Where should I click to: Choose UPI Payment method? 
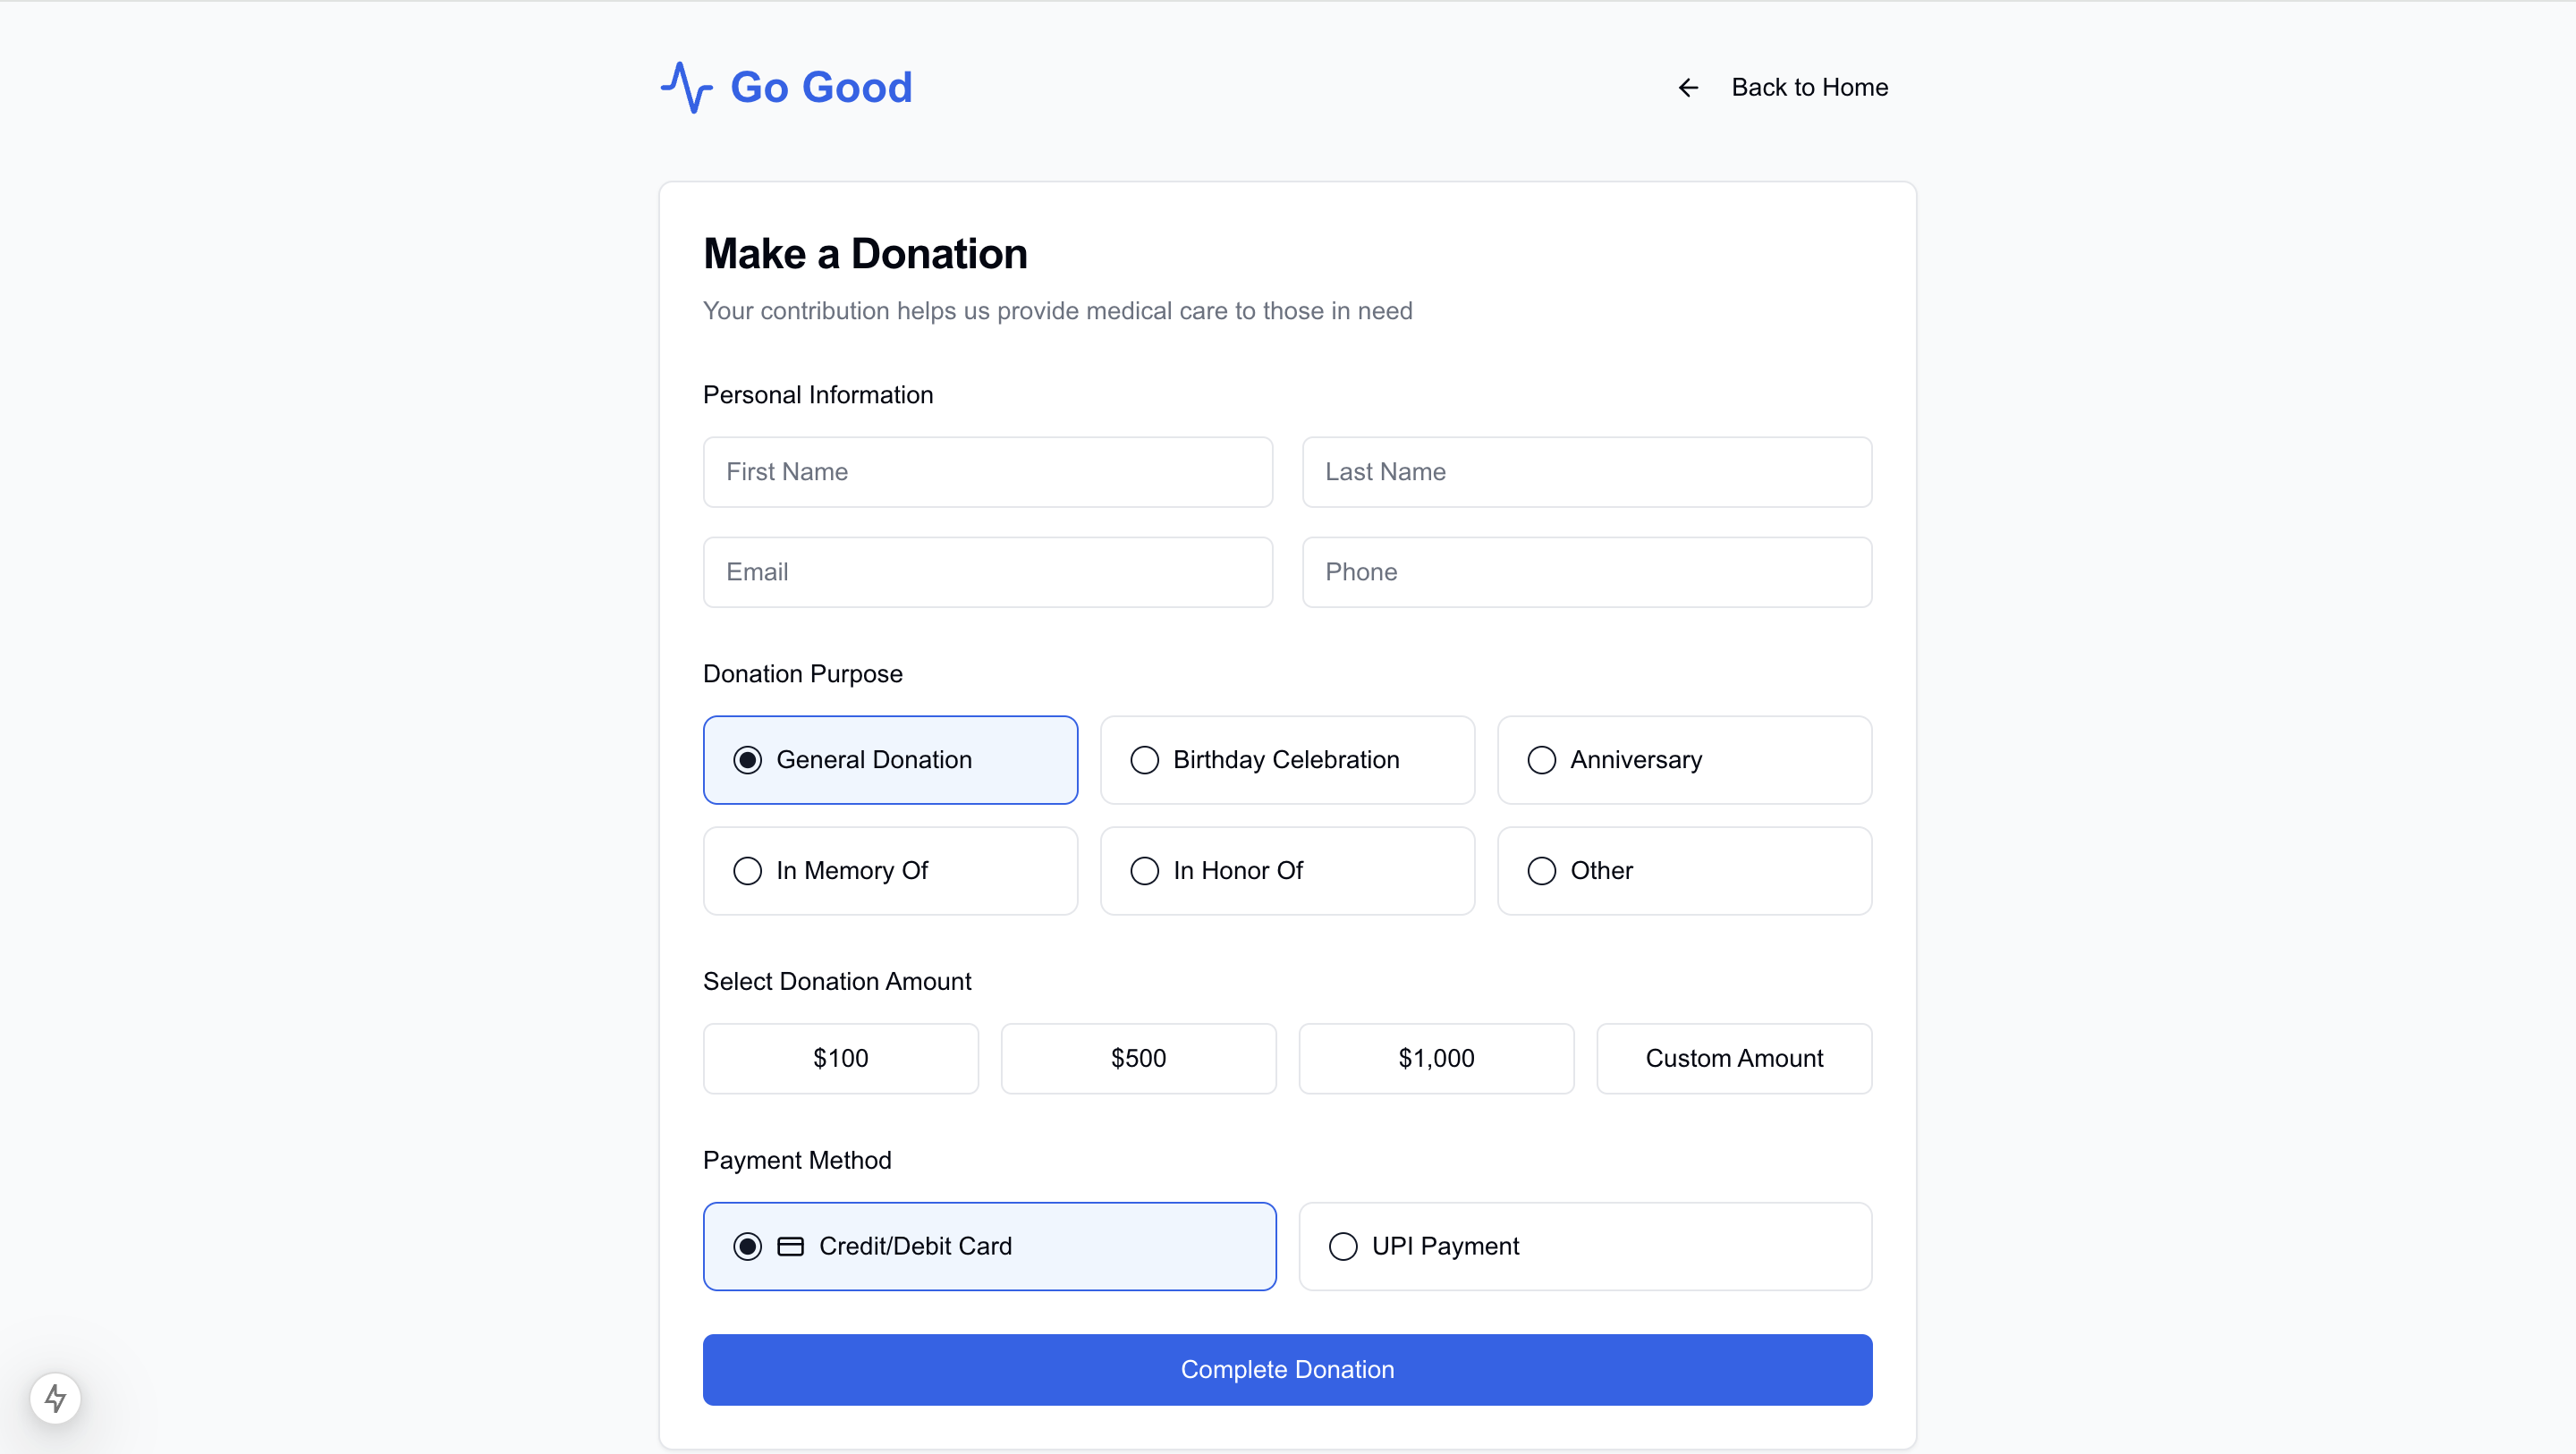(1585, 1246)
